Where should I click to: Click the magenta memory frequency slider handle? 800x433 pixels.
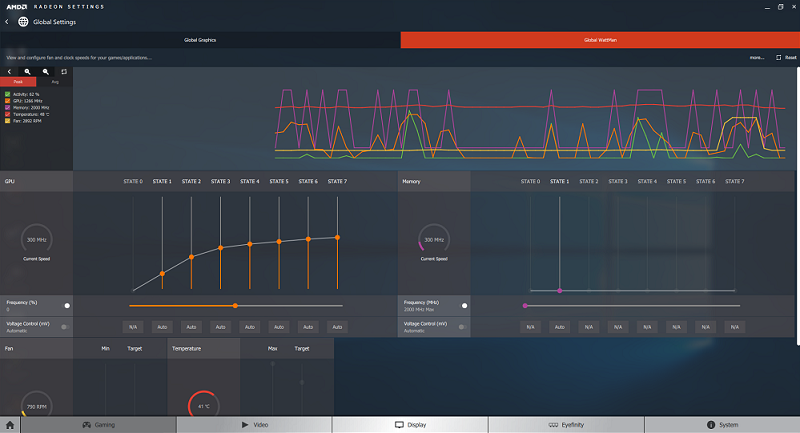(x=525, y=305)
